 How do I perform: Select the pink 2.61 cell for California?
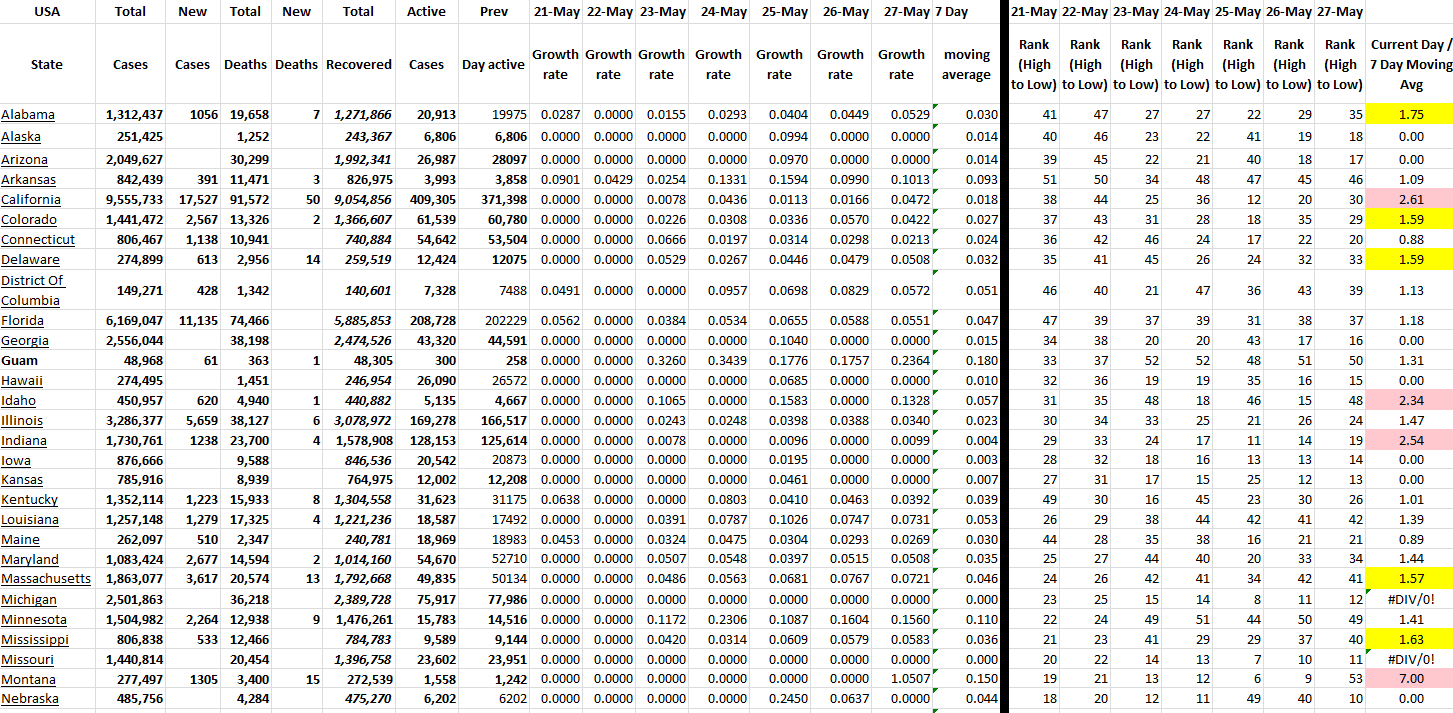coord(1410,200)
